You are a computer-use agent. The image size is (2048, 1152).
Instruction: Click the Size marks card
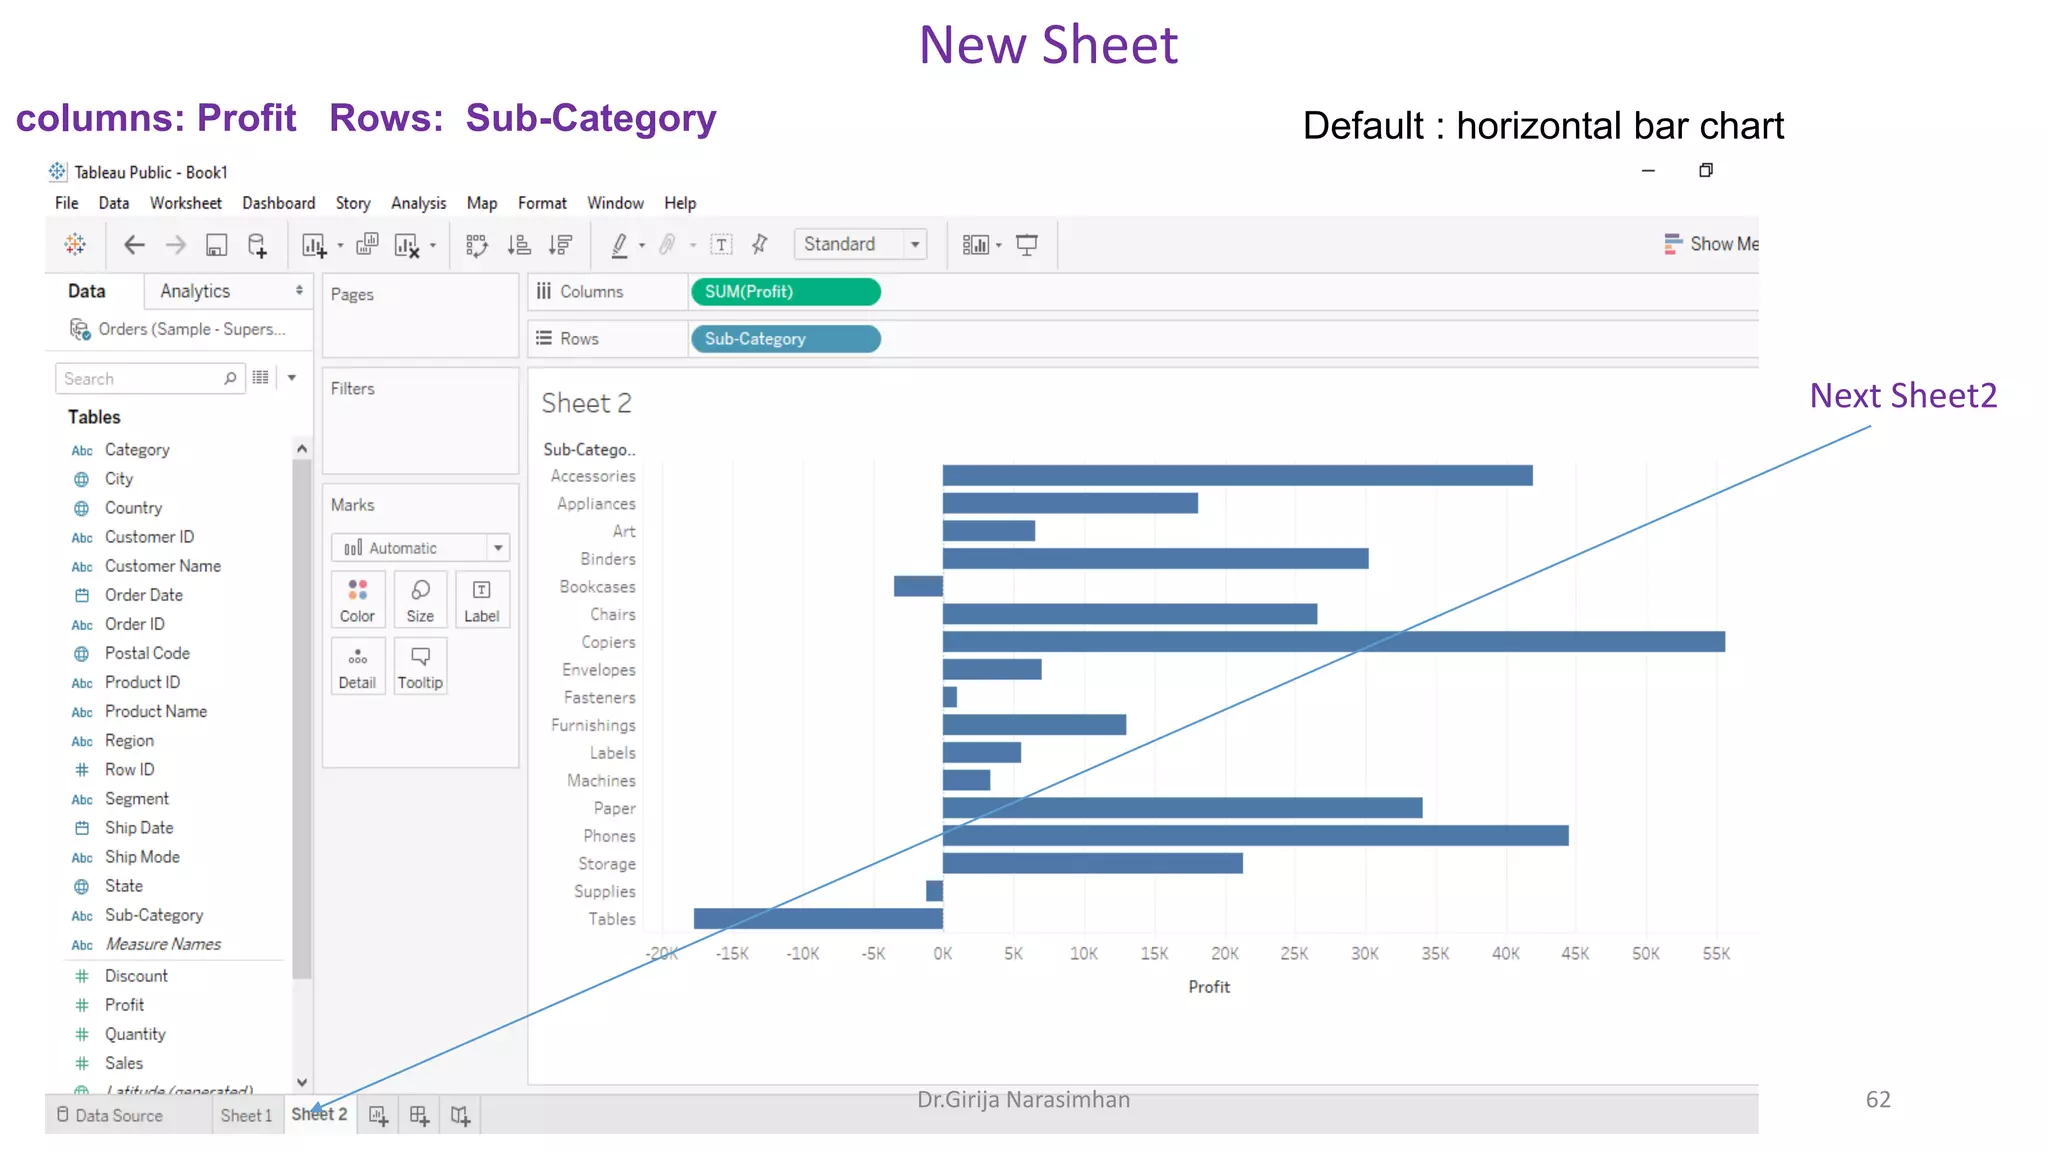[420, 600]
